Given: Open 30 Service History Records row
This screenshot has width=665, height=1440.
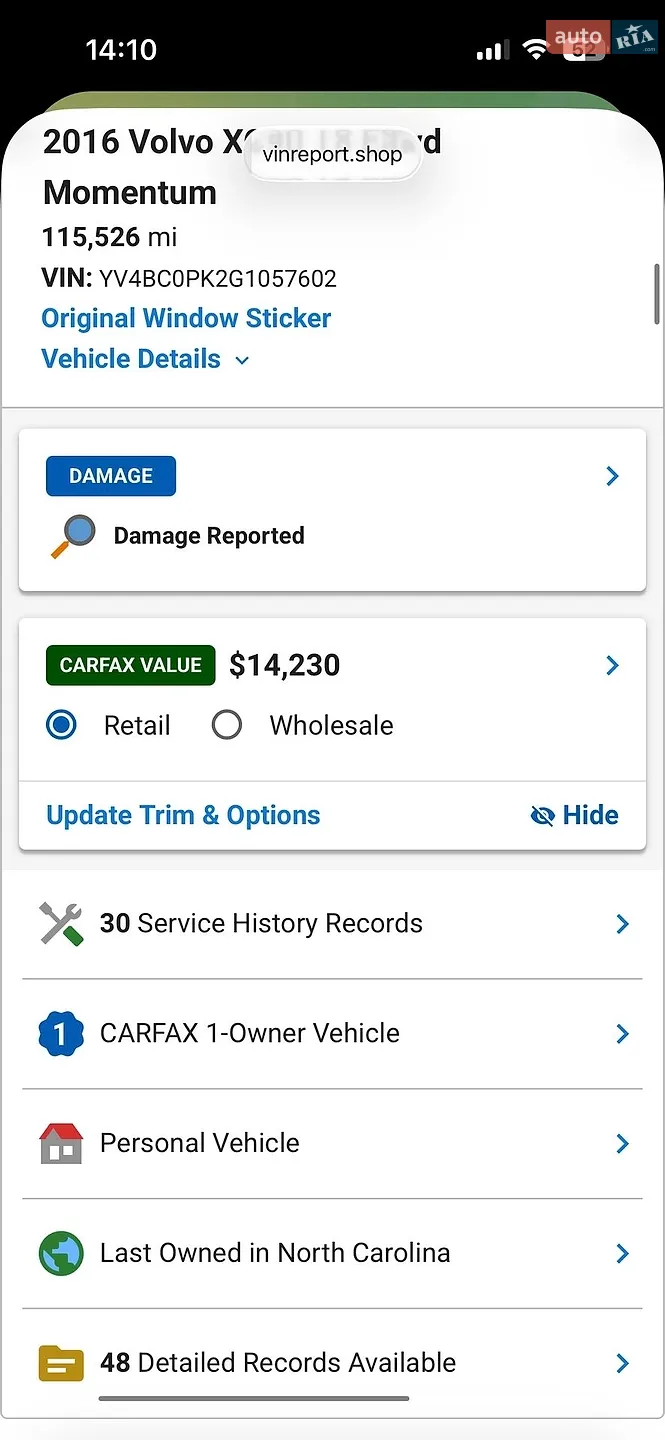Looking at the screenshot, I should [332, 924].
